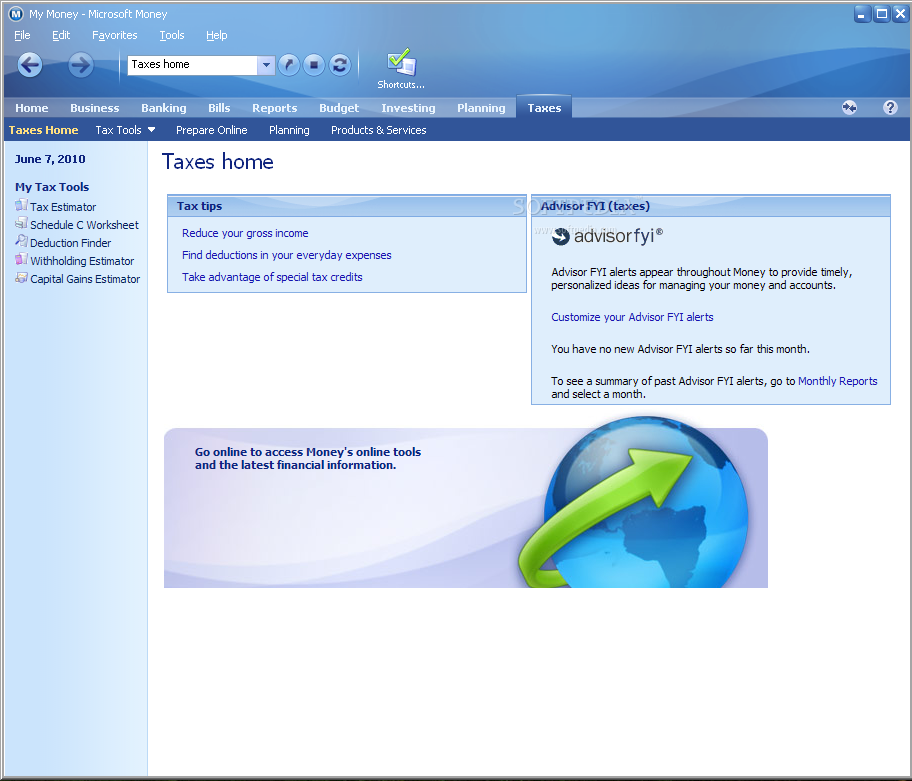Open Take advantage of special tax credits

coord(272,277)
